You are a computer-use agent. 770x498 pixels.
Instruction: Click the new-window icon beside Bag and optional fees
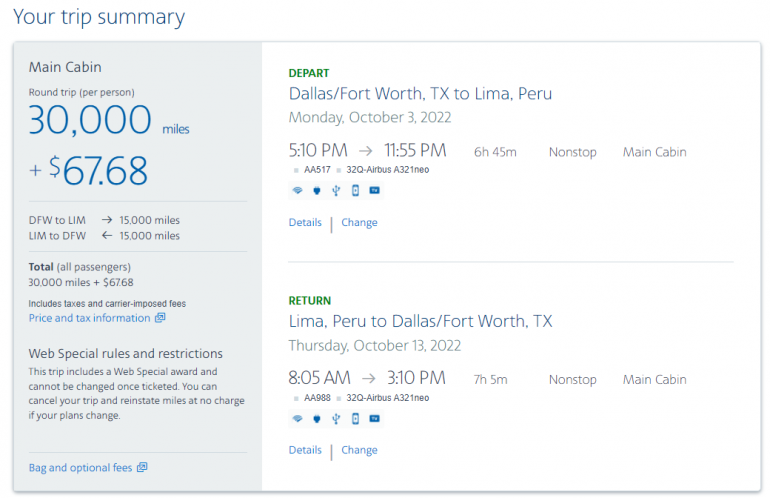point(142,467)
